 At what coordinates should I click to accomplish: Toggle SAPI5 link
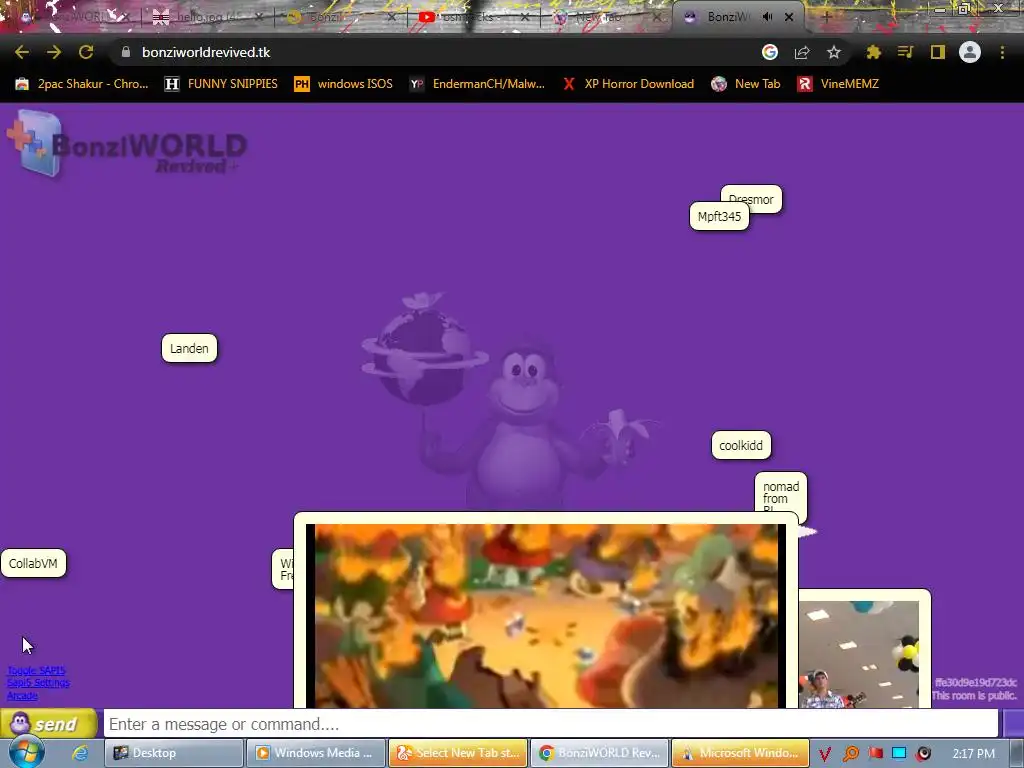coord(37,671)
